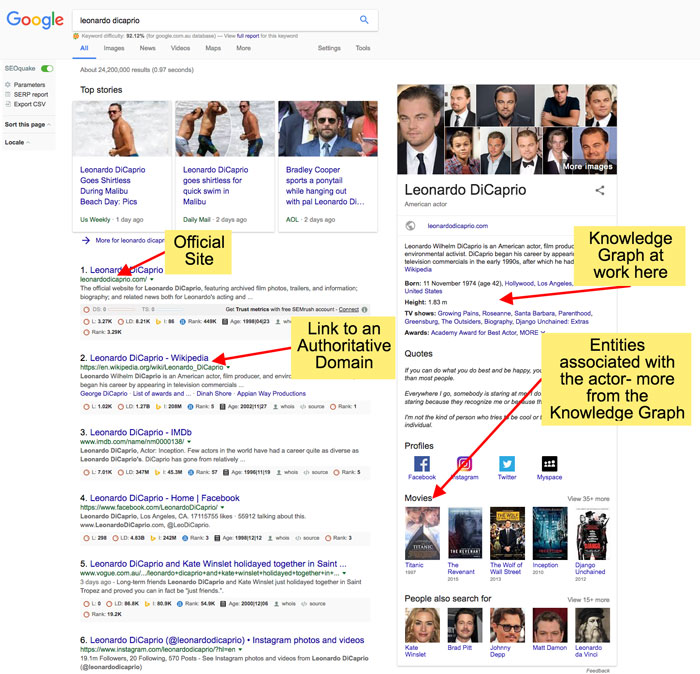The height and width of the screenshot is (674, 700).
Task: Open dropdown arrow next to Facebook URL
Action: pyautogui.click(x=222, y=508)
